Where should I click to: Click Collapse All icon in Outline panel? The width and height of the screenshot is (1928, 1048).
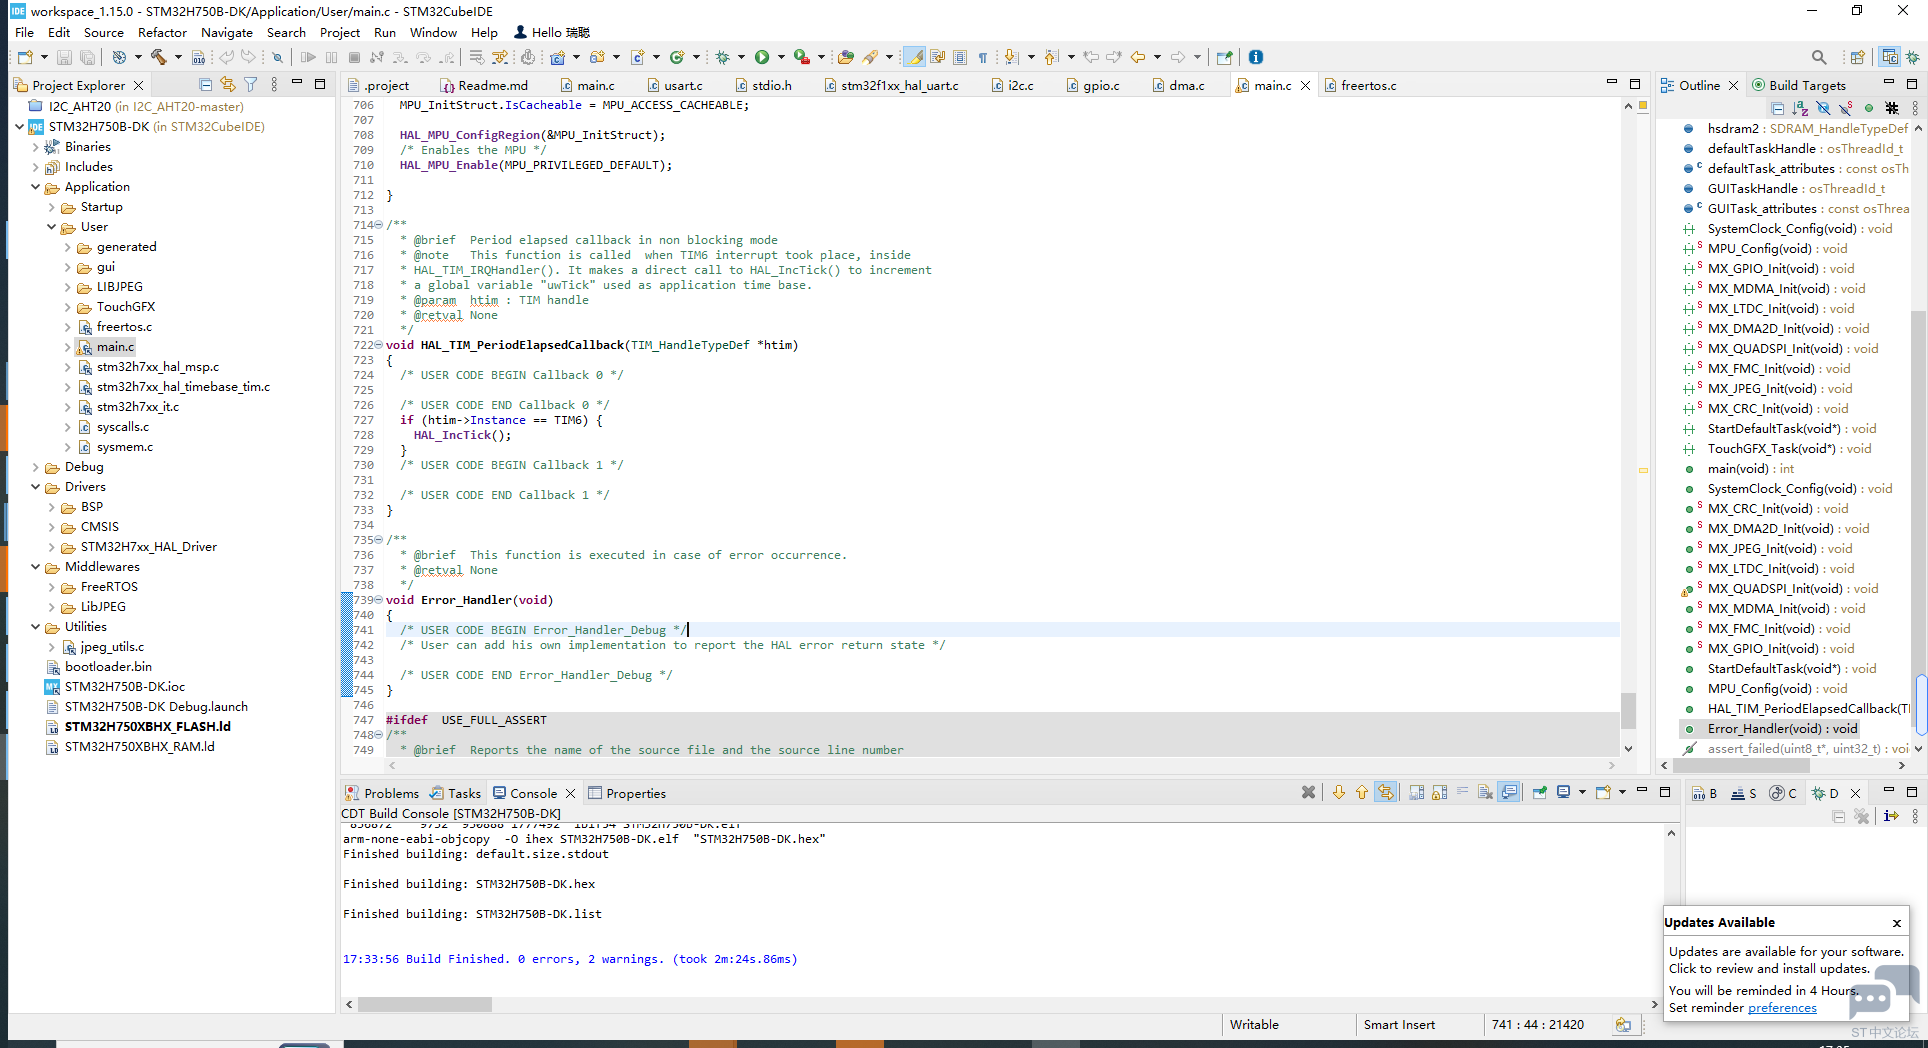1777,108
